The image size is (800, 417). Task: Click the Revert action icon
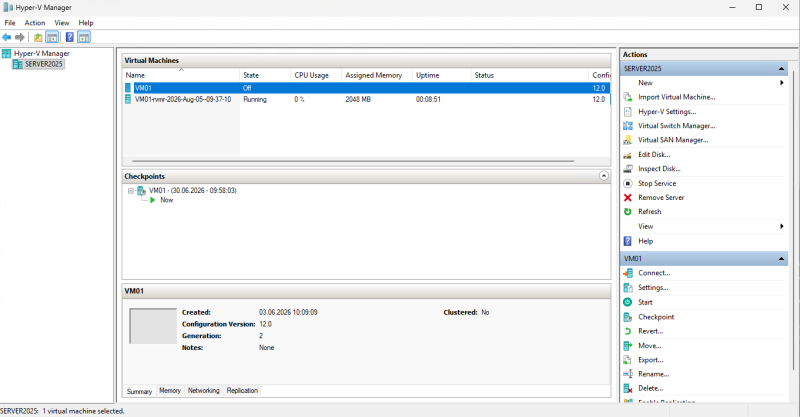point(628,331)
